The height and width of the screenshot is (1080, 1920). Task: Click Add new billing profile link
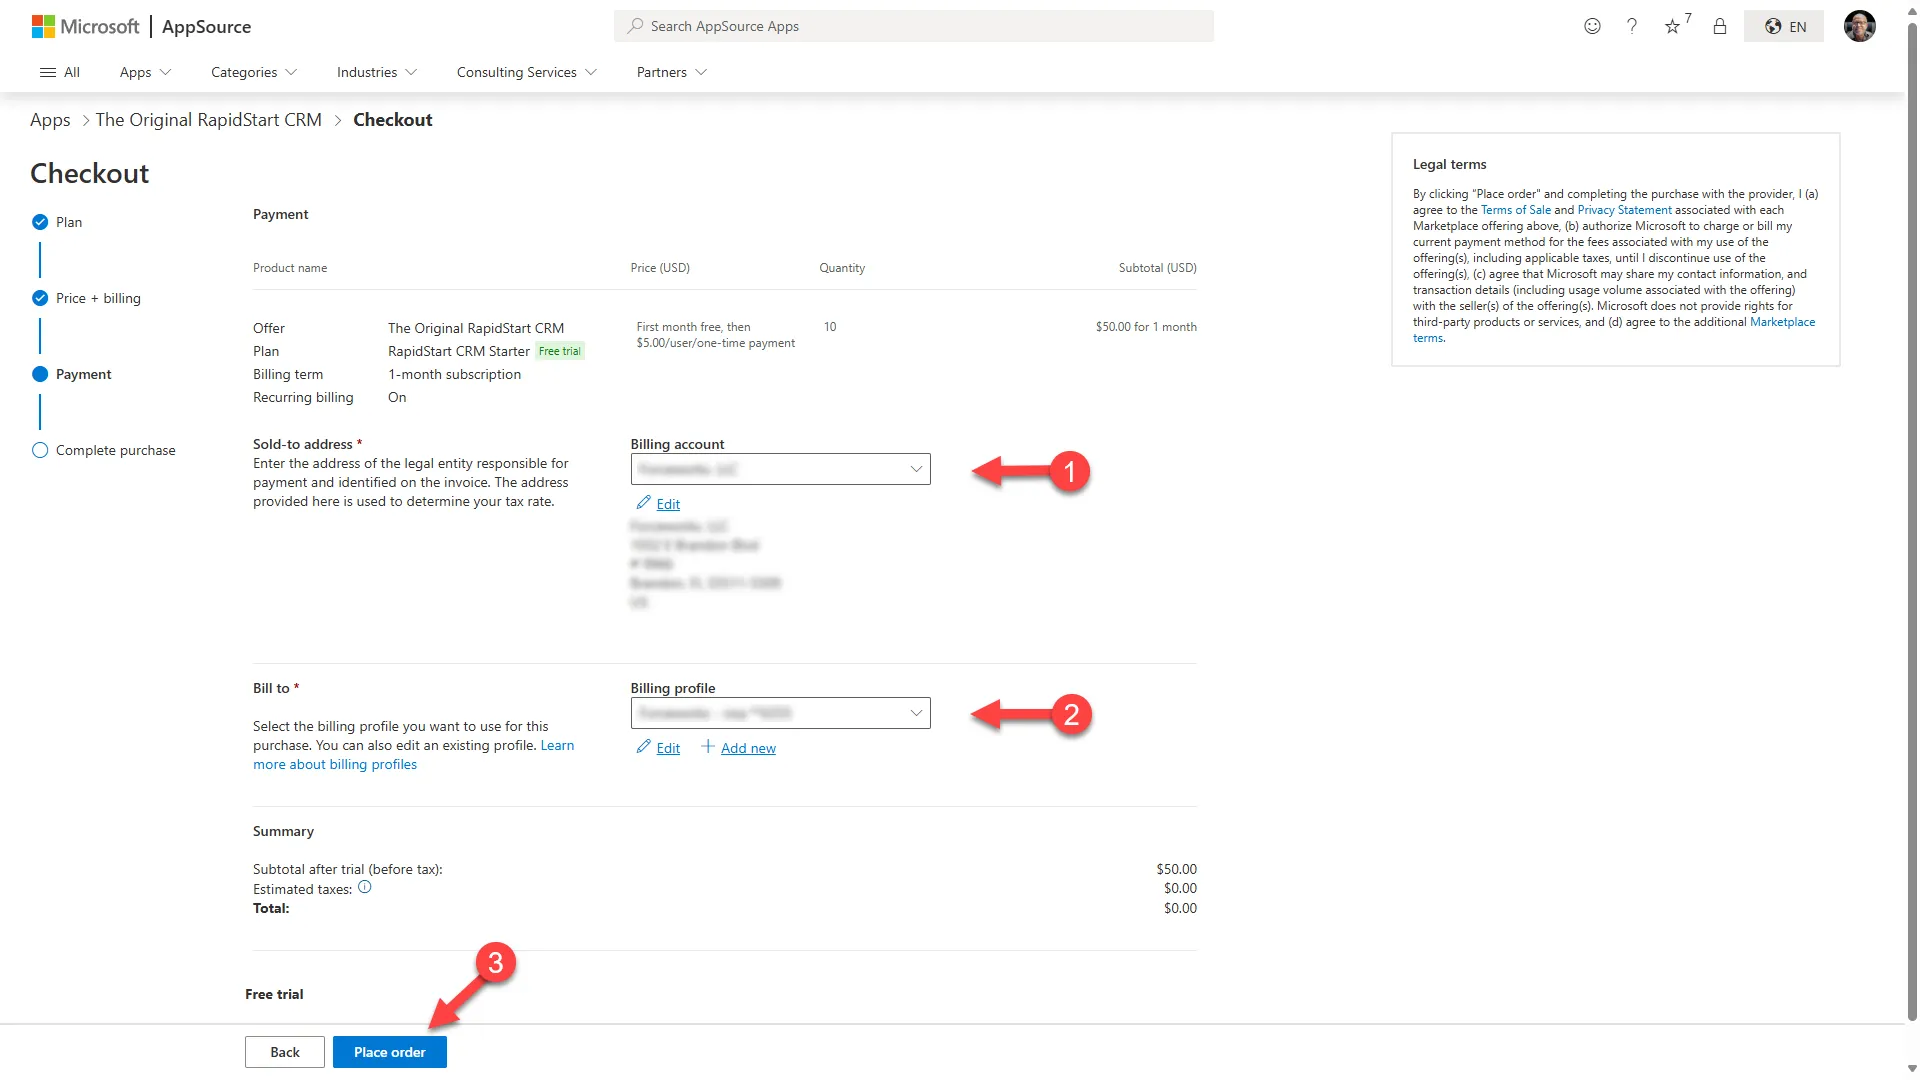[x=747, y=748]
